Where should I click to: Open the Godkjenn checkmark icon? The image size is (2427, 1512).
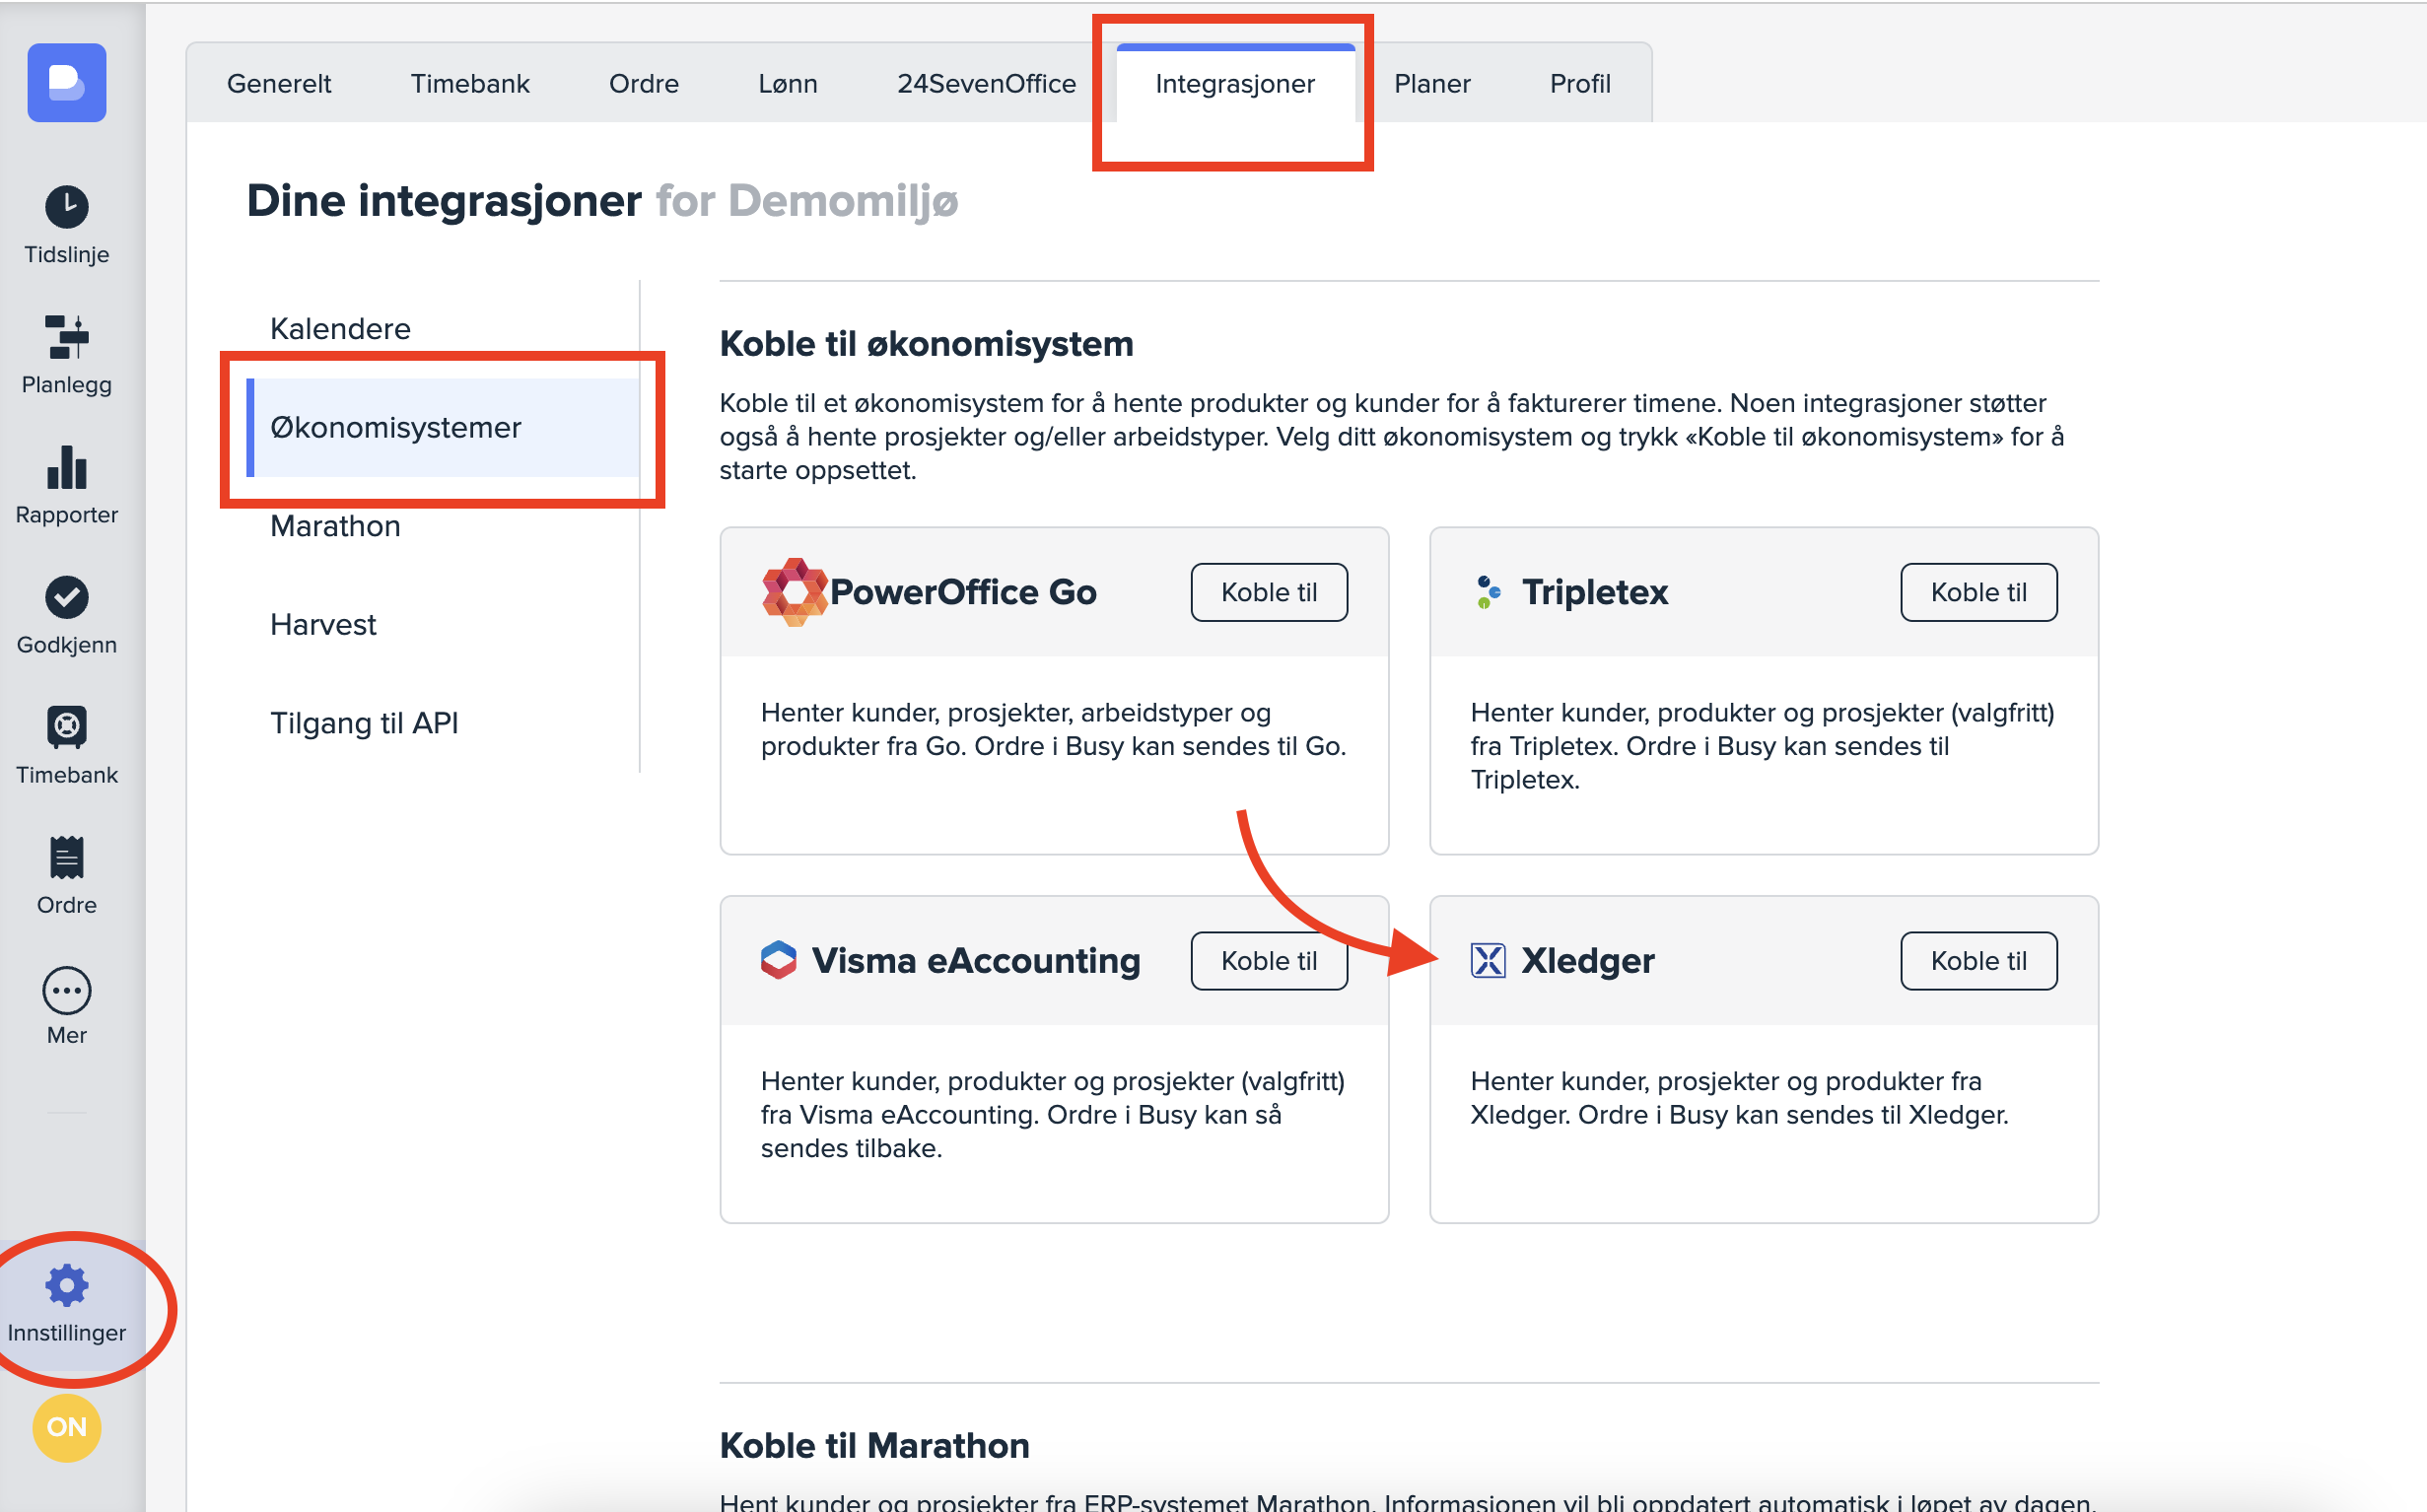66,597
